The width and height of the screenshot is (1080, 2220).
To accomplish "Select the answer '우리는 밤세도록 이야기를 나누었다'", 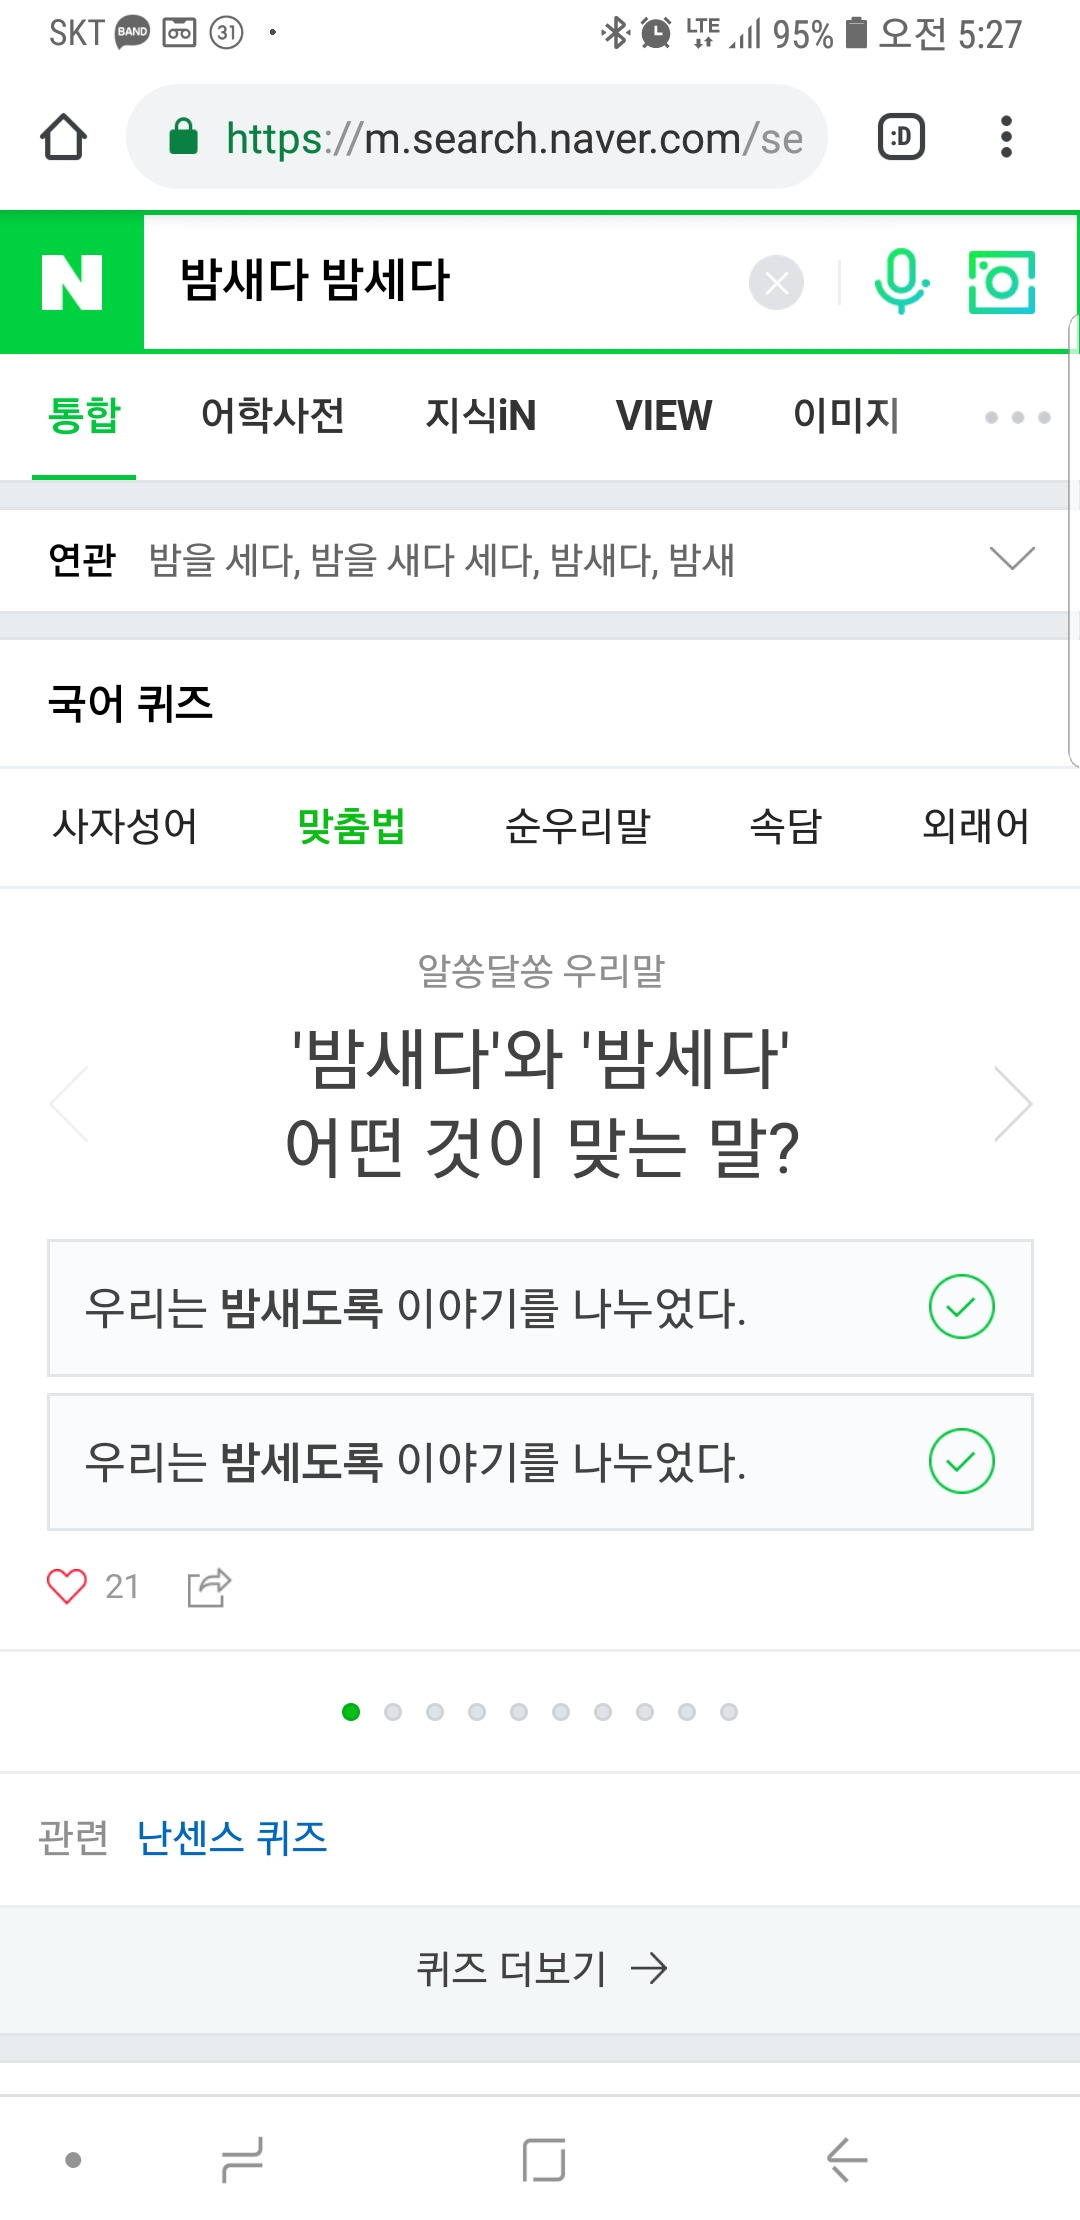I will [x=540, y=1462].
